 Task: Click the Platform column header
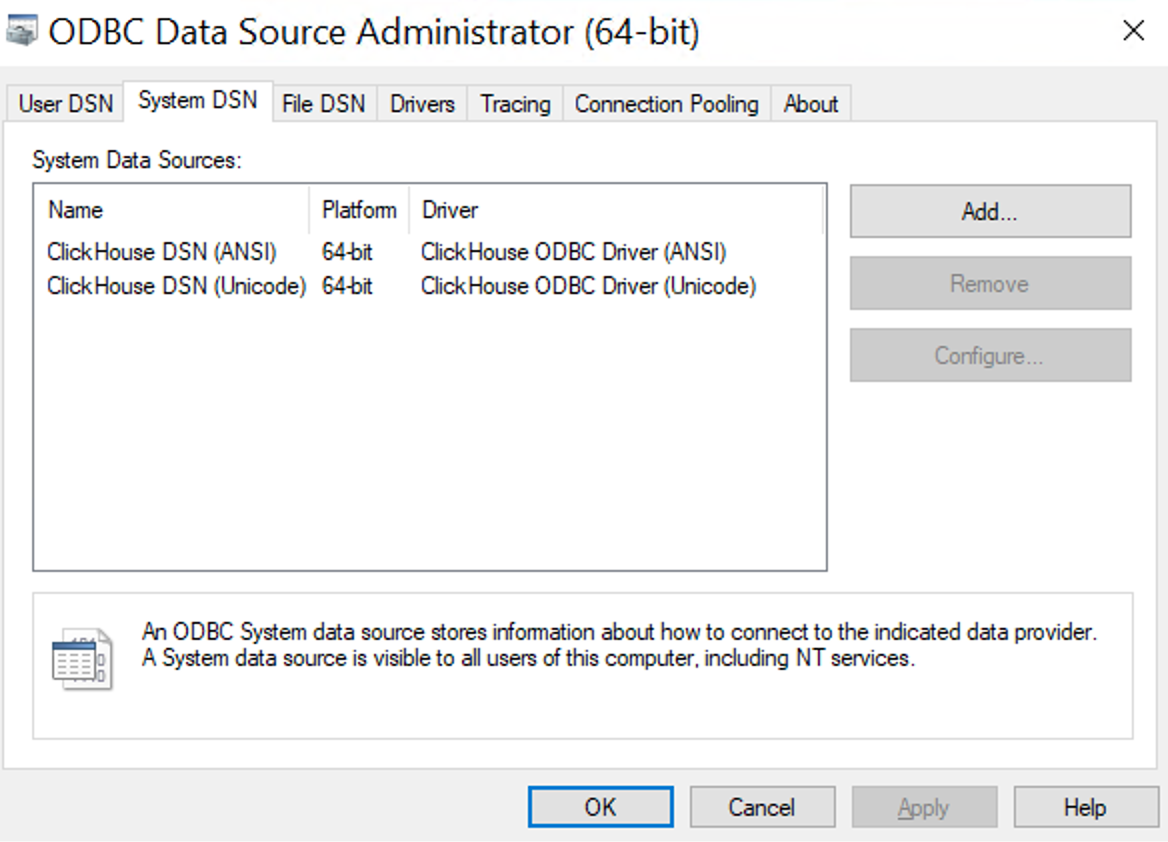[x=358, y=210]
